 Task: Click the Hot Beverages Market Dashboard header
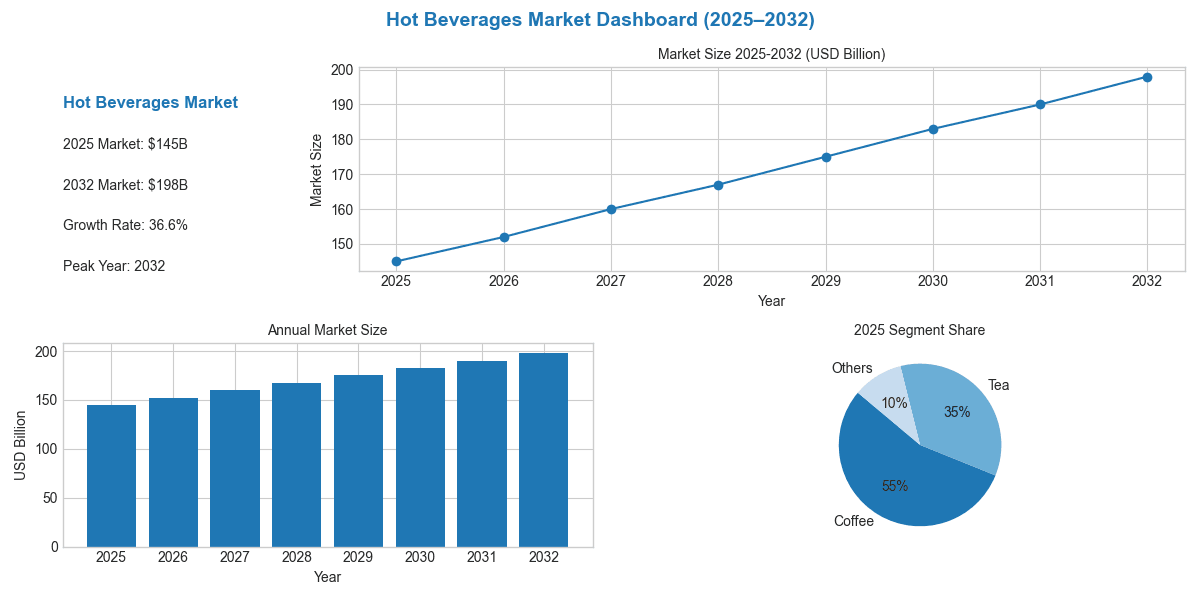600,19
